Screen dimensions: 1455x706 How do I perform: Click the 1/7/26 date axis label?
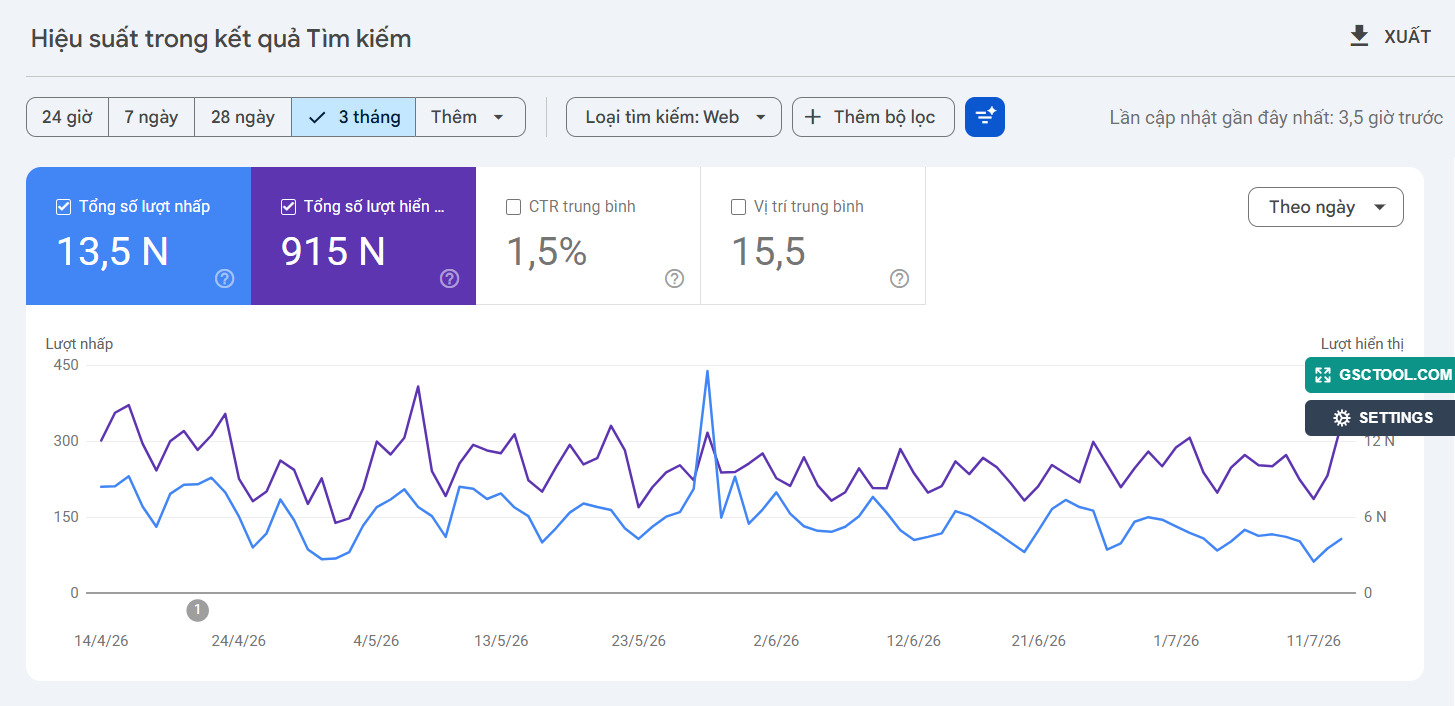pyautogui.click(x=1176, y=641)
